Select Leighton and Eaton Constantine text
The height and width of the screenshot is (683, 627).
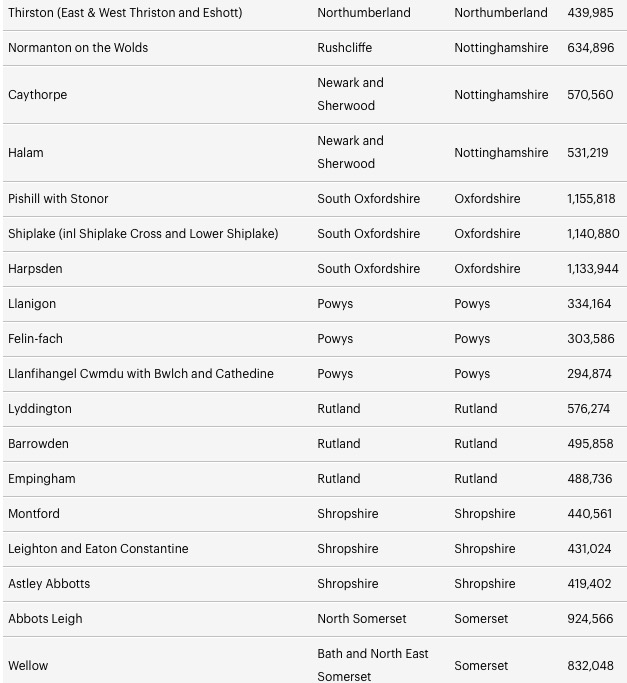(x=98, y=548)
